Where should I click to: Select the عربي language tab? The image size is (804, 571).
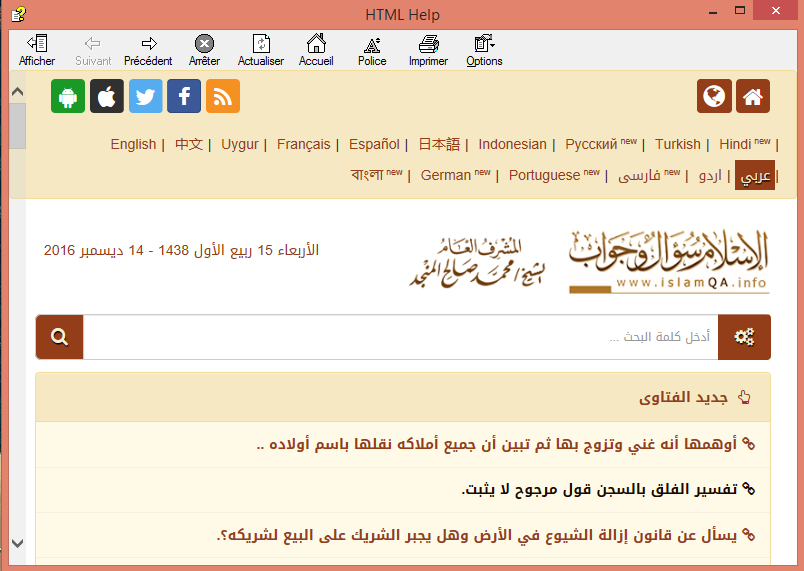(x=755, y=175)
